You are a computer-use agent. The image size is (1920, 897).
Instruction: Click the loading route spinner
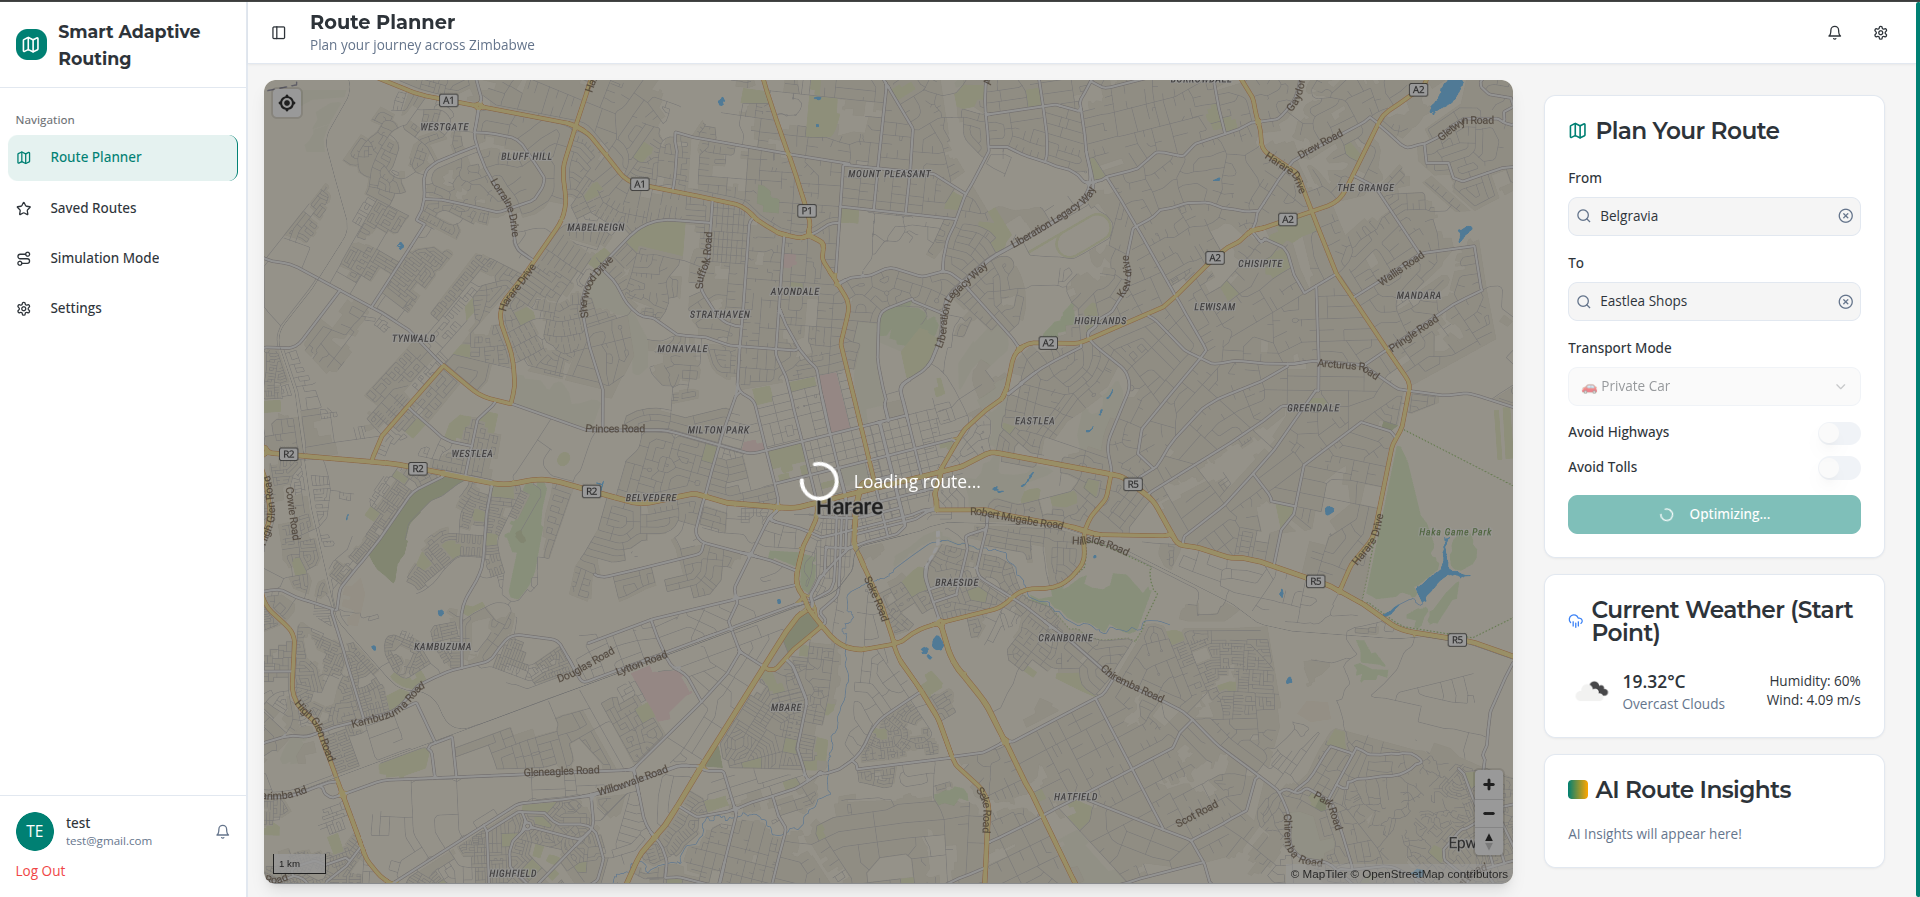[819, 481]
